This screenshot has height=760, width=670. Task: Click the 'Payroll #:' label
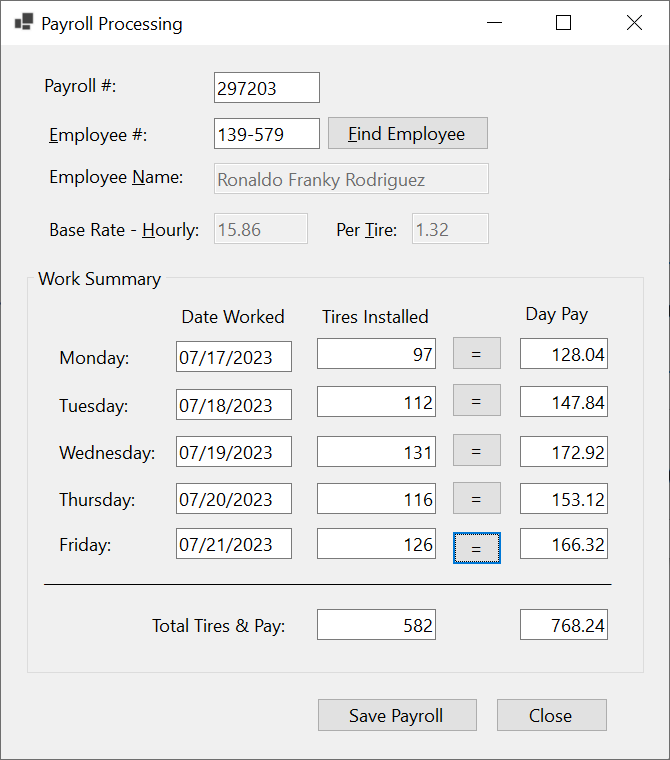coord(80,86)
